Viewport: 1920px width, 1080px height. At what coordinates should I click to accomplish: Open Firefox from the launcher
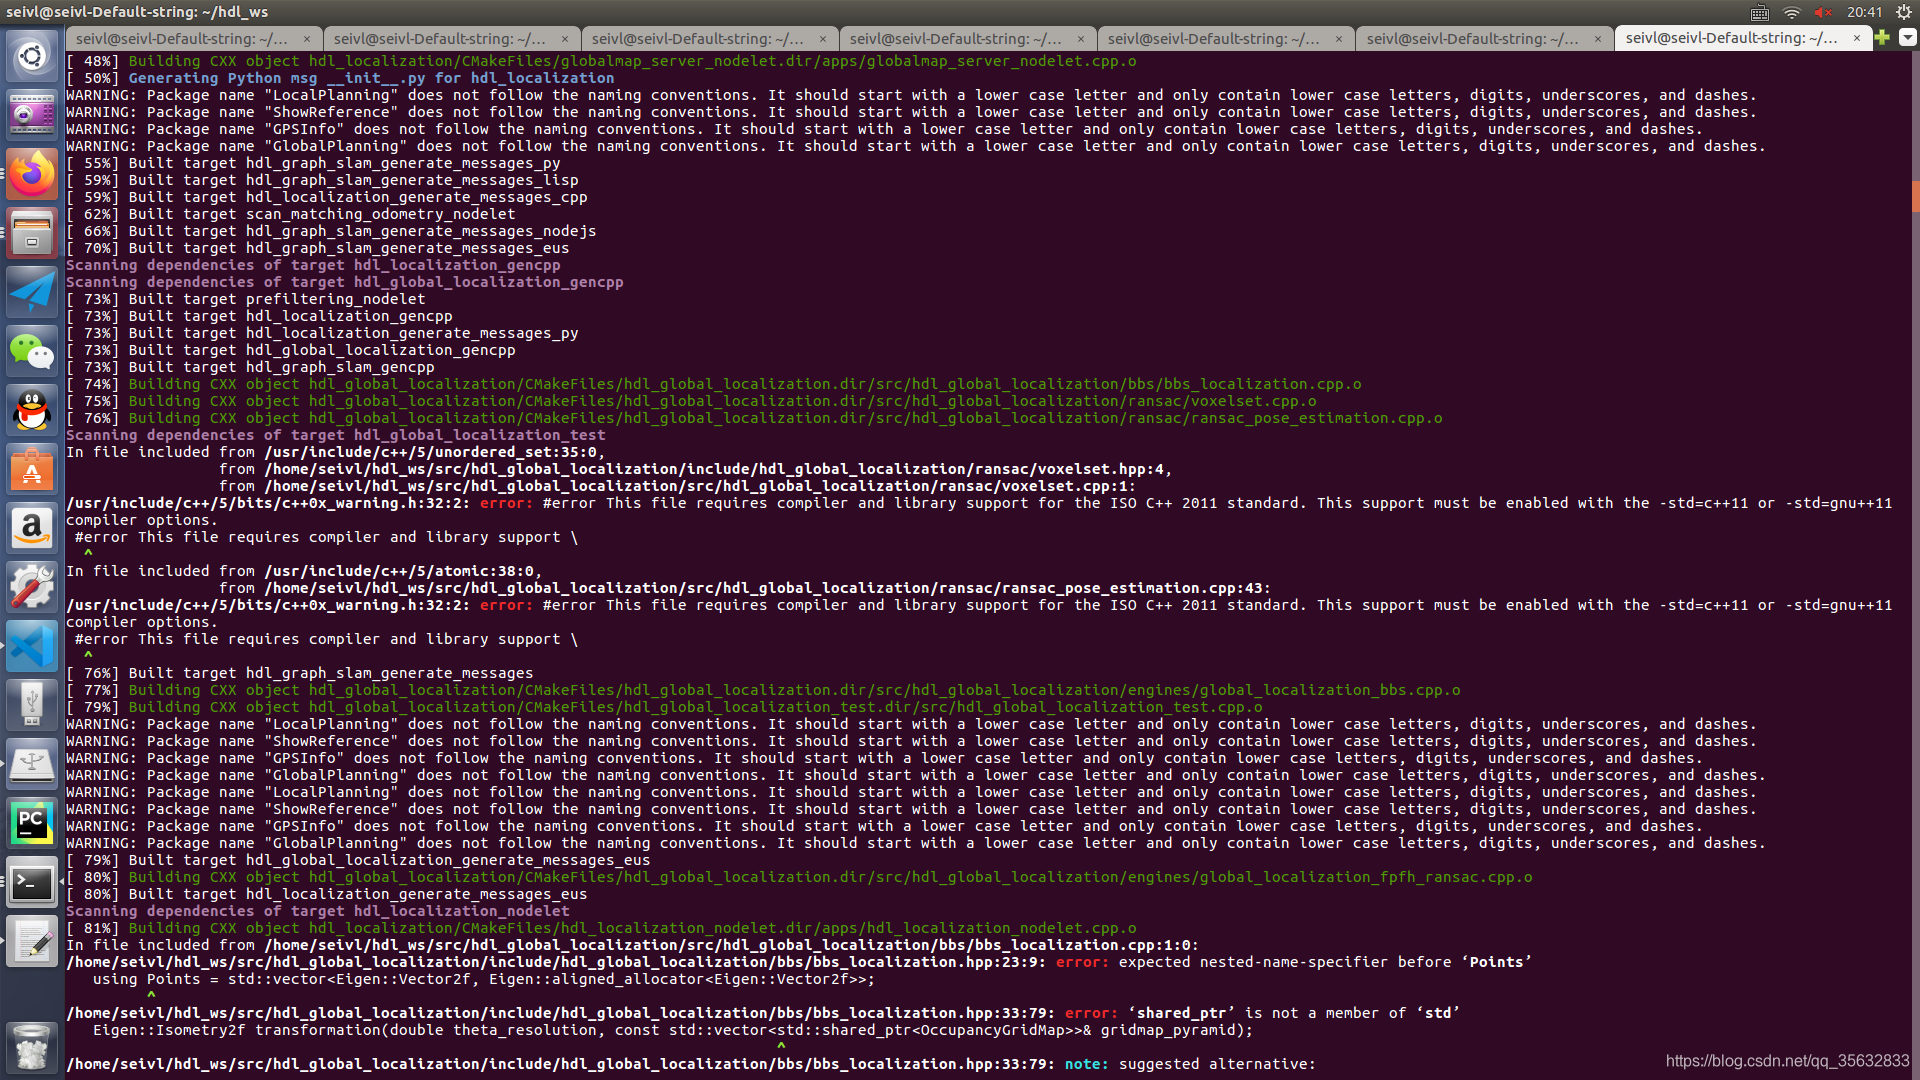click(32, 174)
